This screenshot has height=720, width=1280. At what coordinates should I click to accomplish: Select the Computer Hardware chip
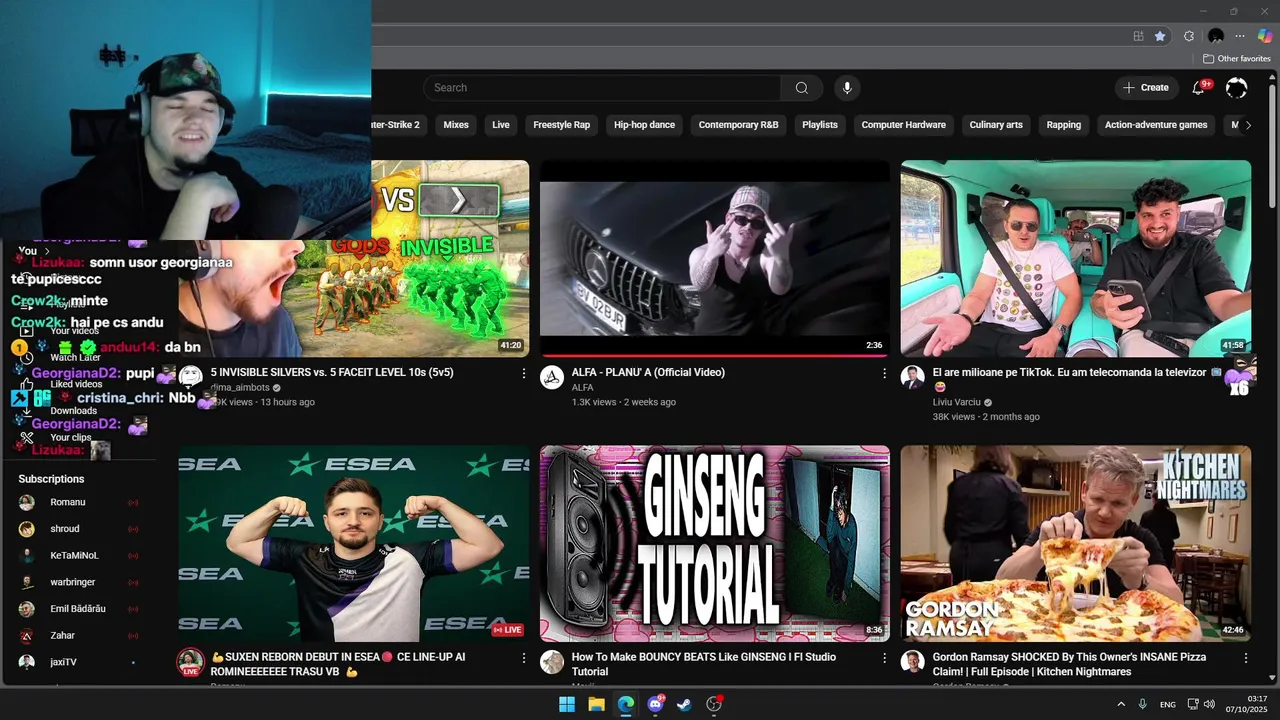tap(904, 125)
